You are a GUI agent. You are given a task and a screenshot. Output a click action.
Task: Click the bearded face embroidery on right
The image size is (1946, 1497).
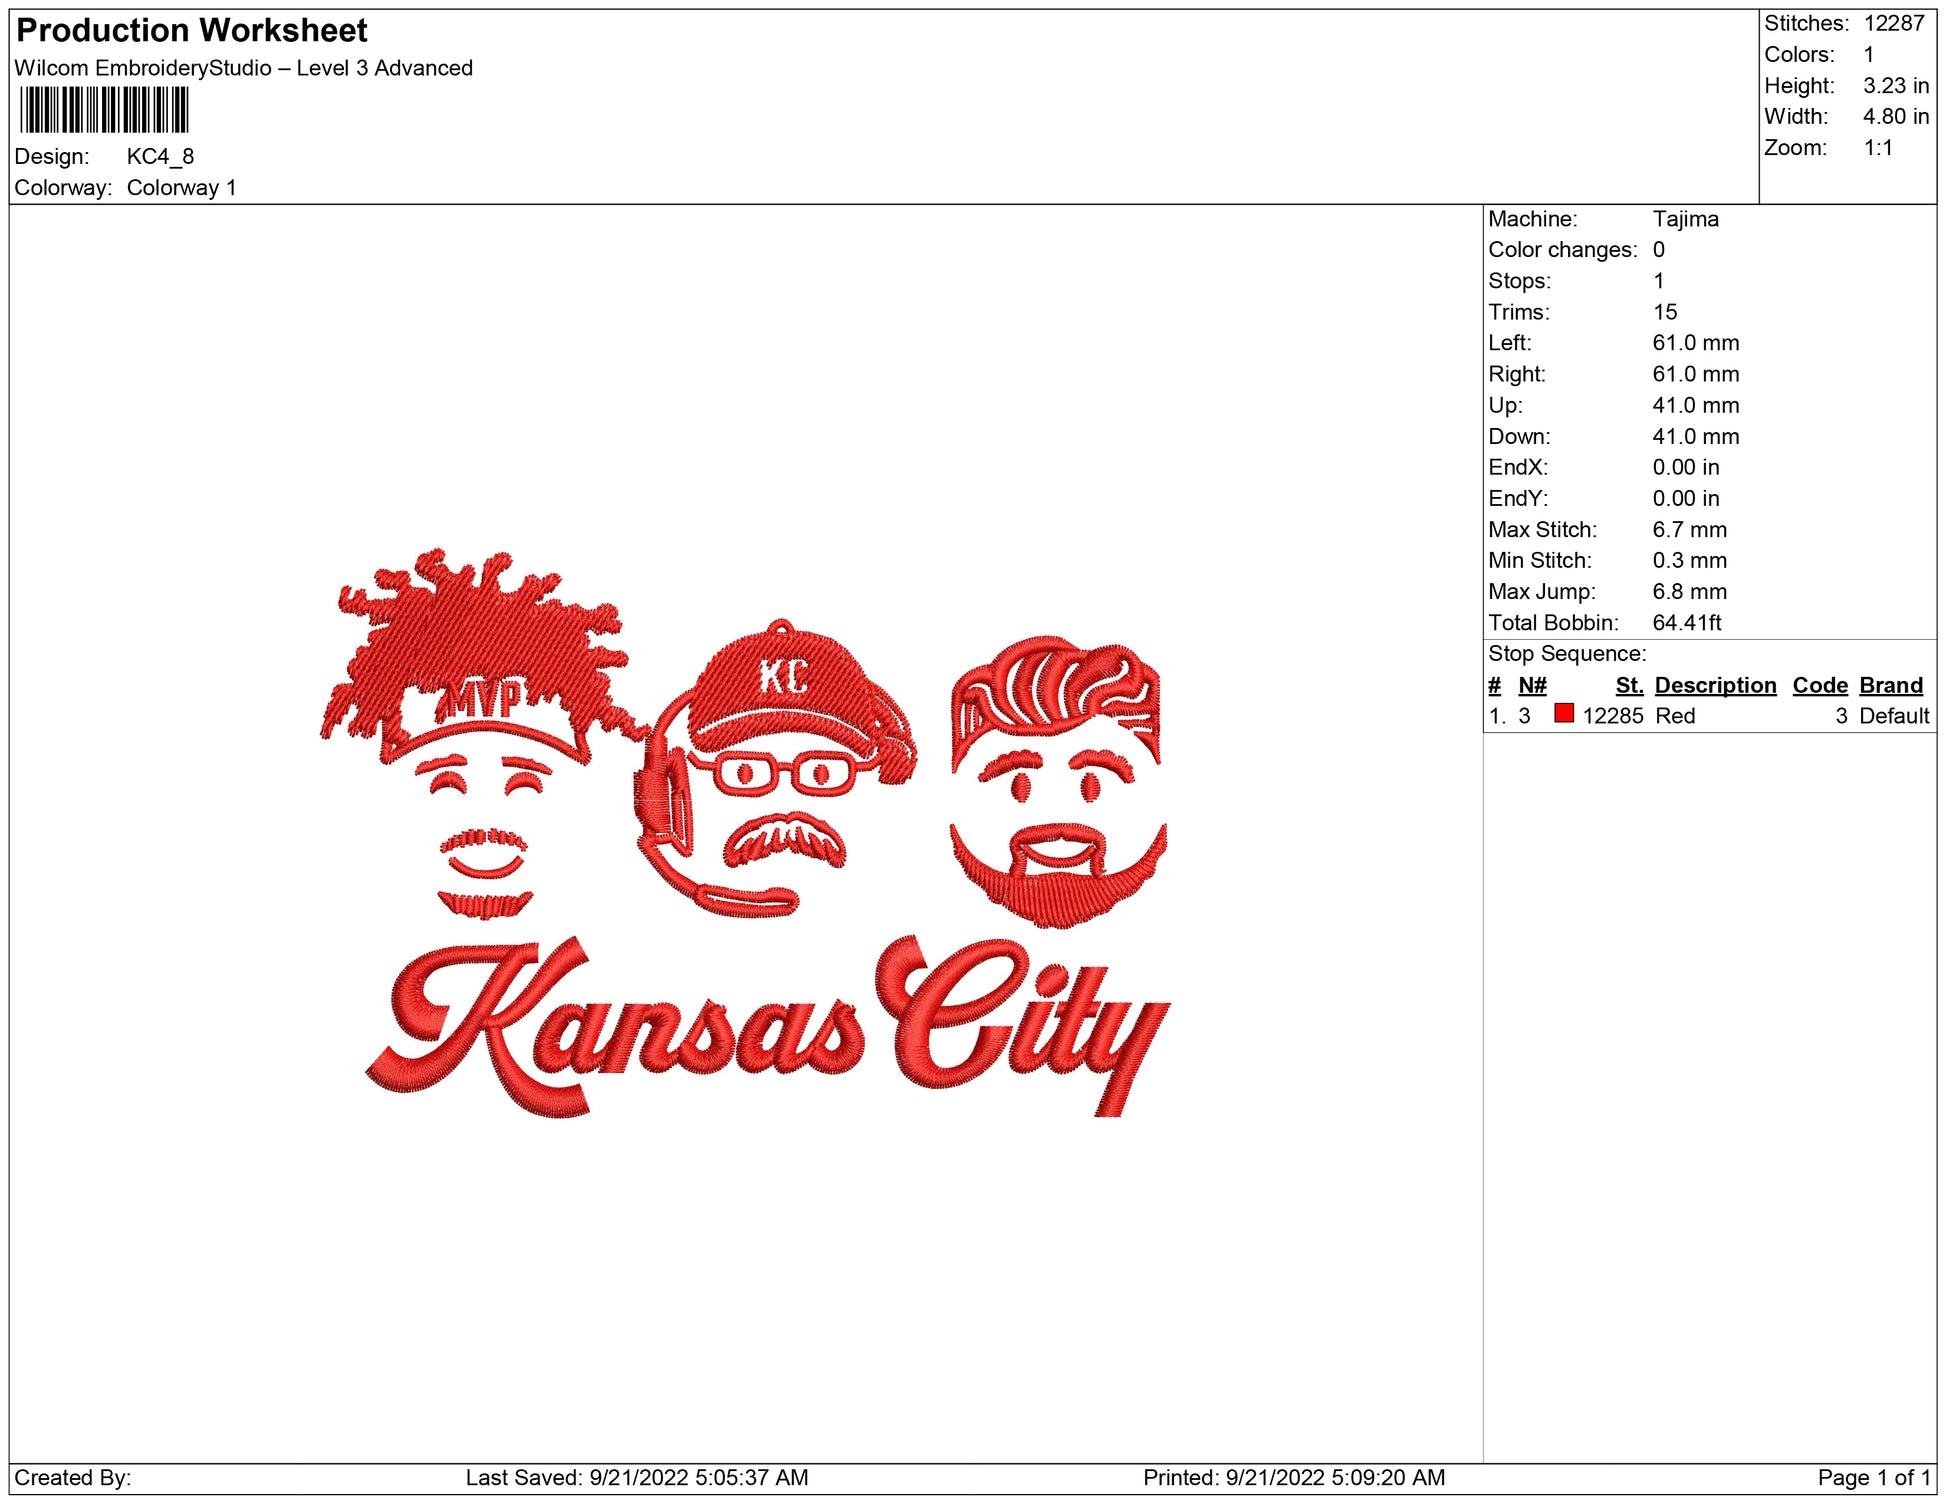click(1057, 780)
